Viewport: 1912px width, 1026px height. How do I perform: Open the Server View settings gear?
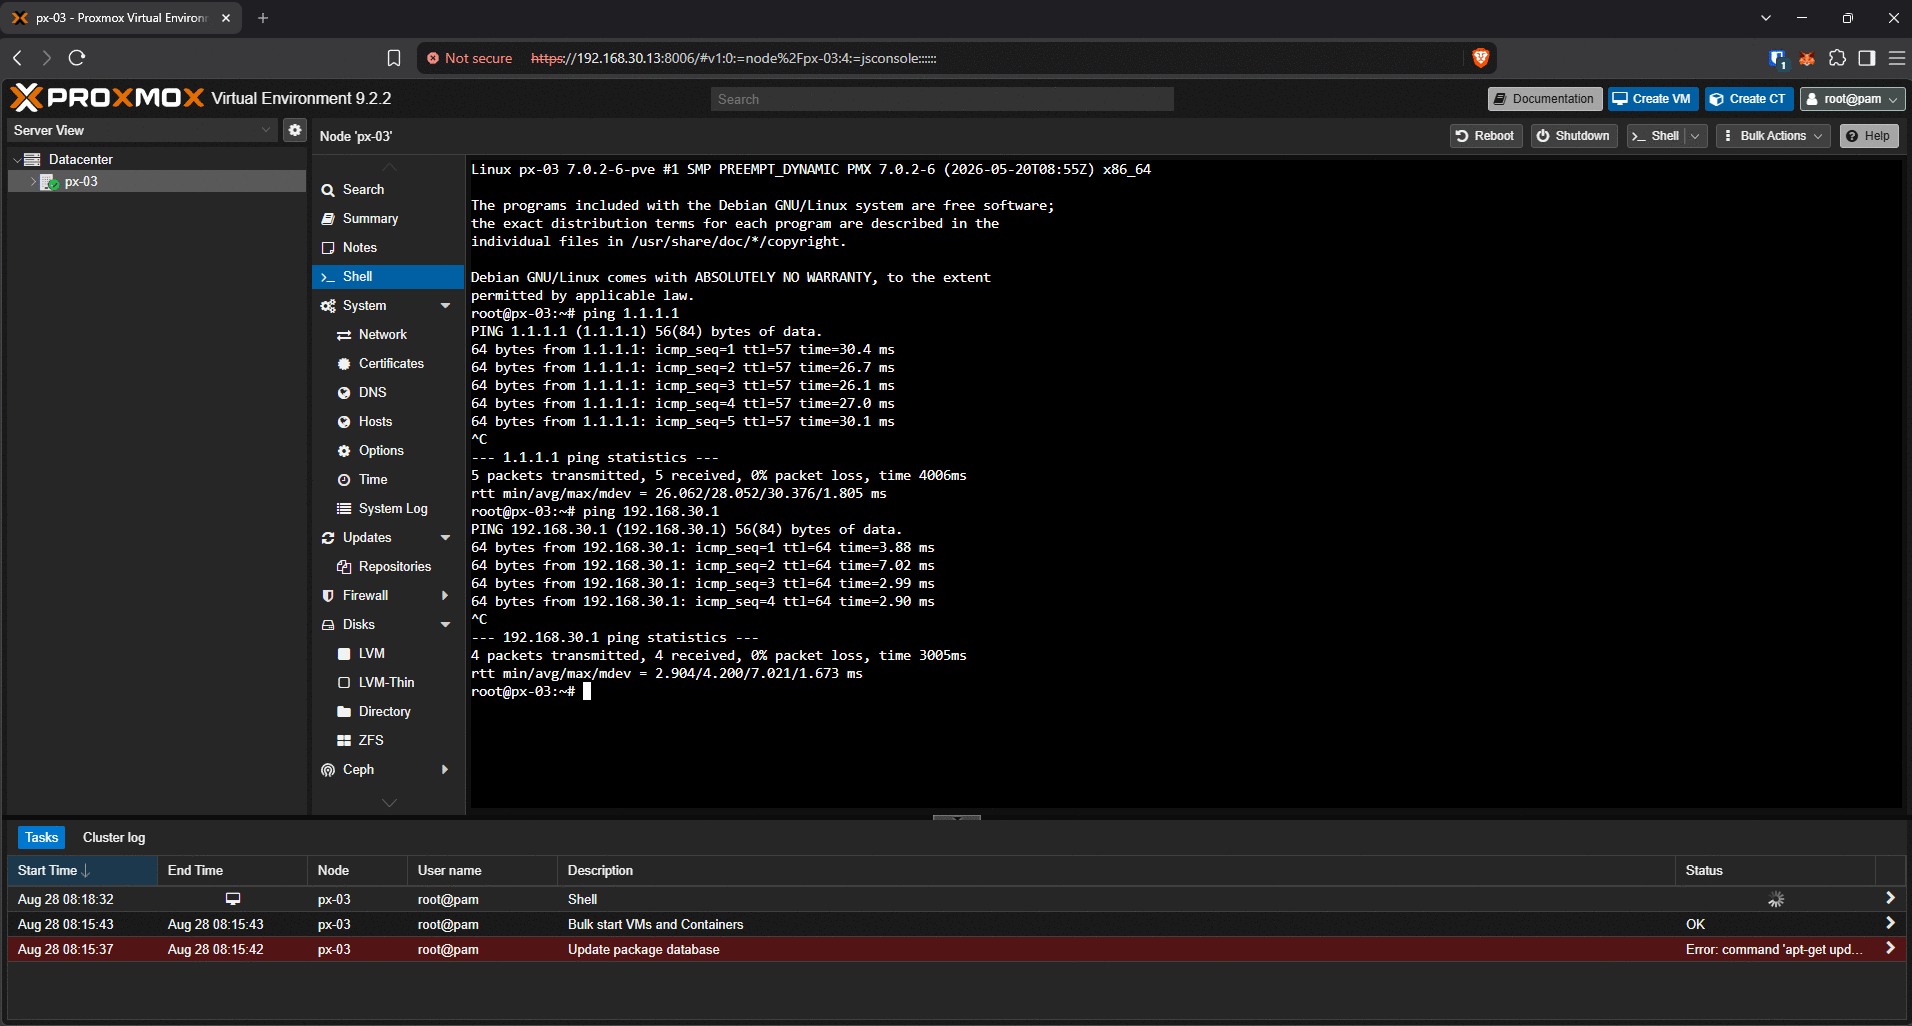tap(294, 130)
